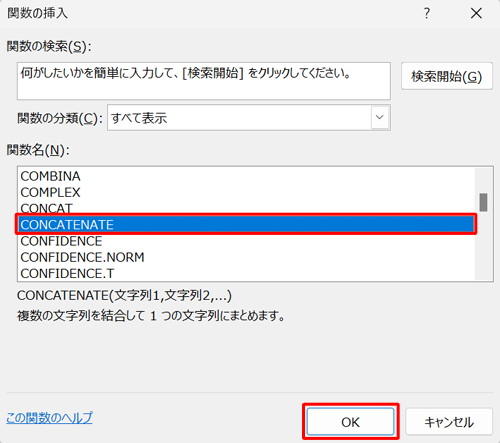Image resolution: width=500 pixels, height=443 pixels.
Task: Select CONFIDENCE.T in function list
Action: click(x=246, y=273)
